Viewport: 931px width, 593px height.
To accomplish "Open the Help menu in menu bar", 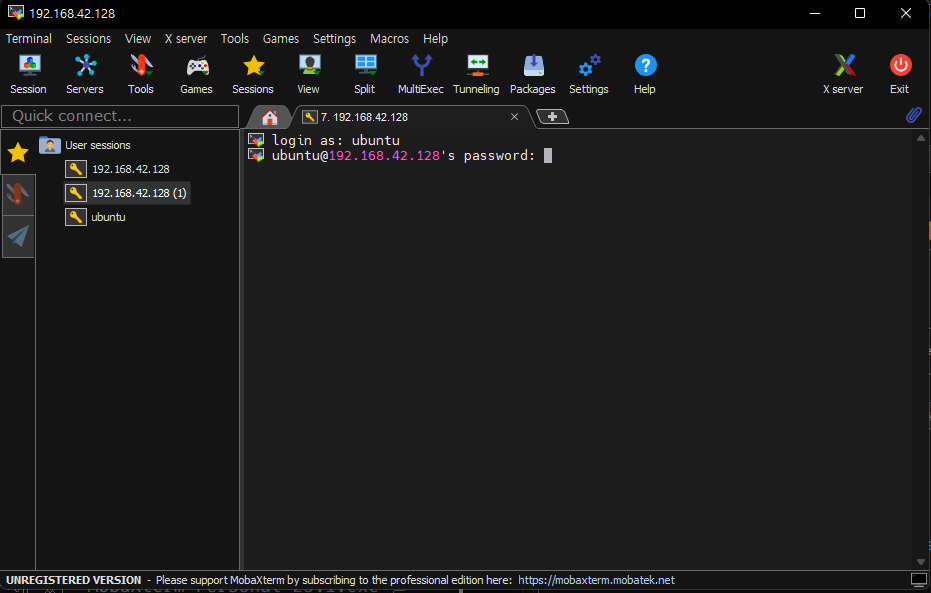I will (x=435, y=39).
